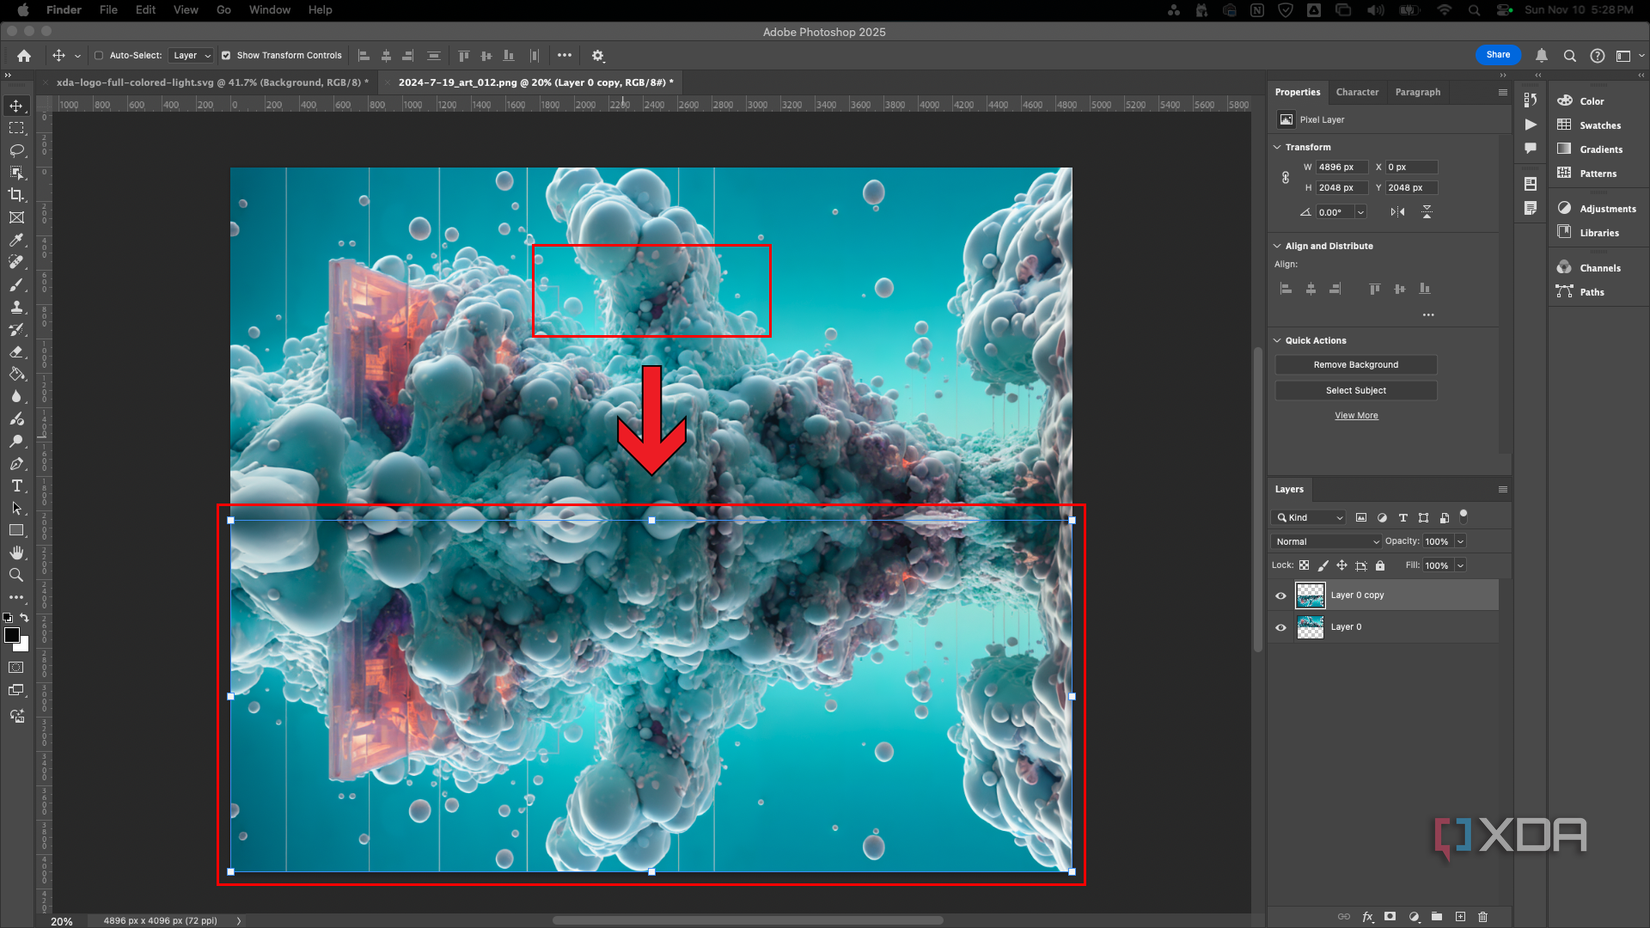
Task: Toggle the width-height link constraint
Action: (1286, 177)
